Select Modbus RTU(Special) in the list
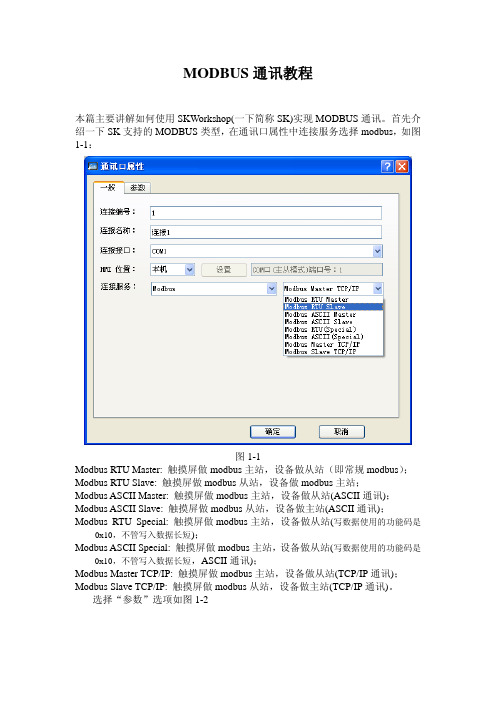496x702 pixels. point(334,330)
